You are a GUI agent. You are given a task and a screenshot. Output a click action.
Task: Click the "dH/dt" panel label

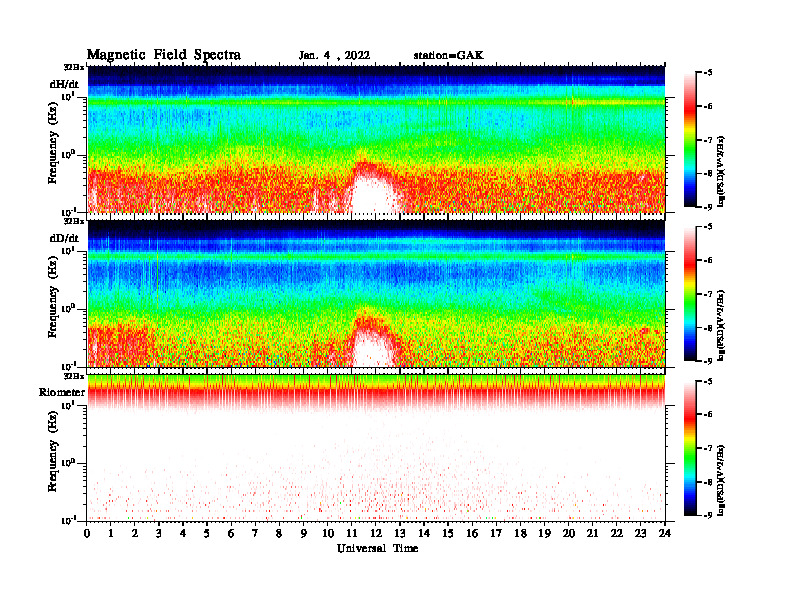(x=64, y=84)
